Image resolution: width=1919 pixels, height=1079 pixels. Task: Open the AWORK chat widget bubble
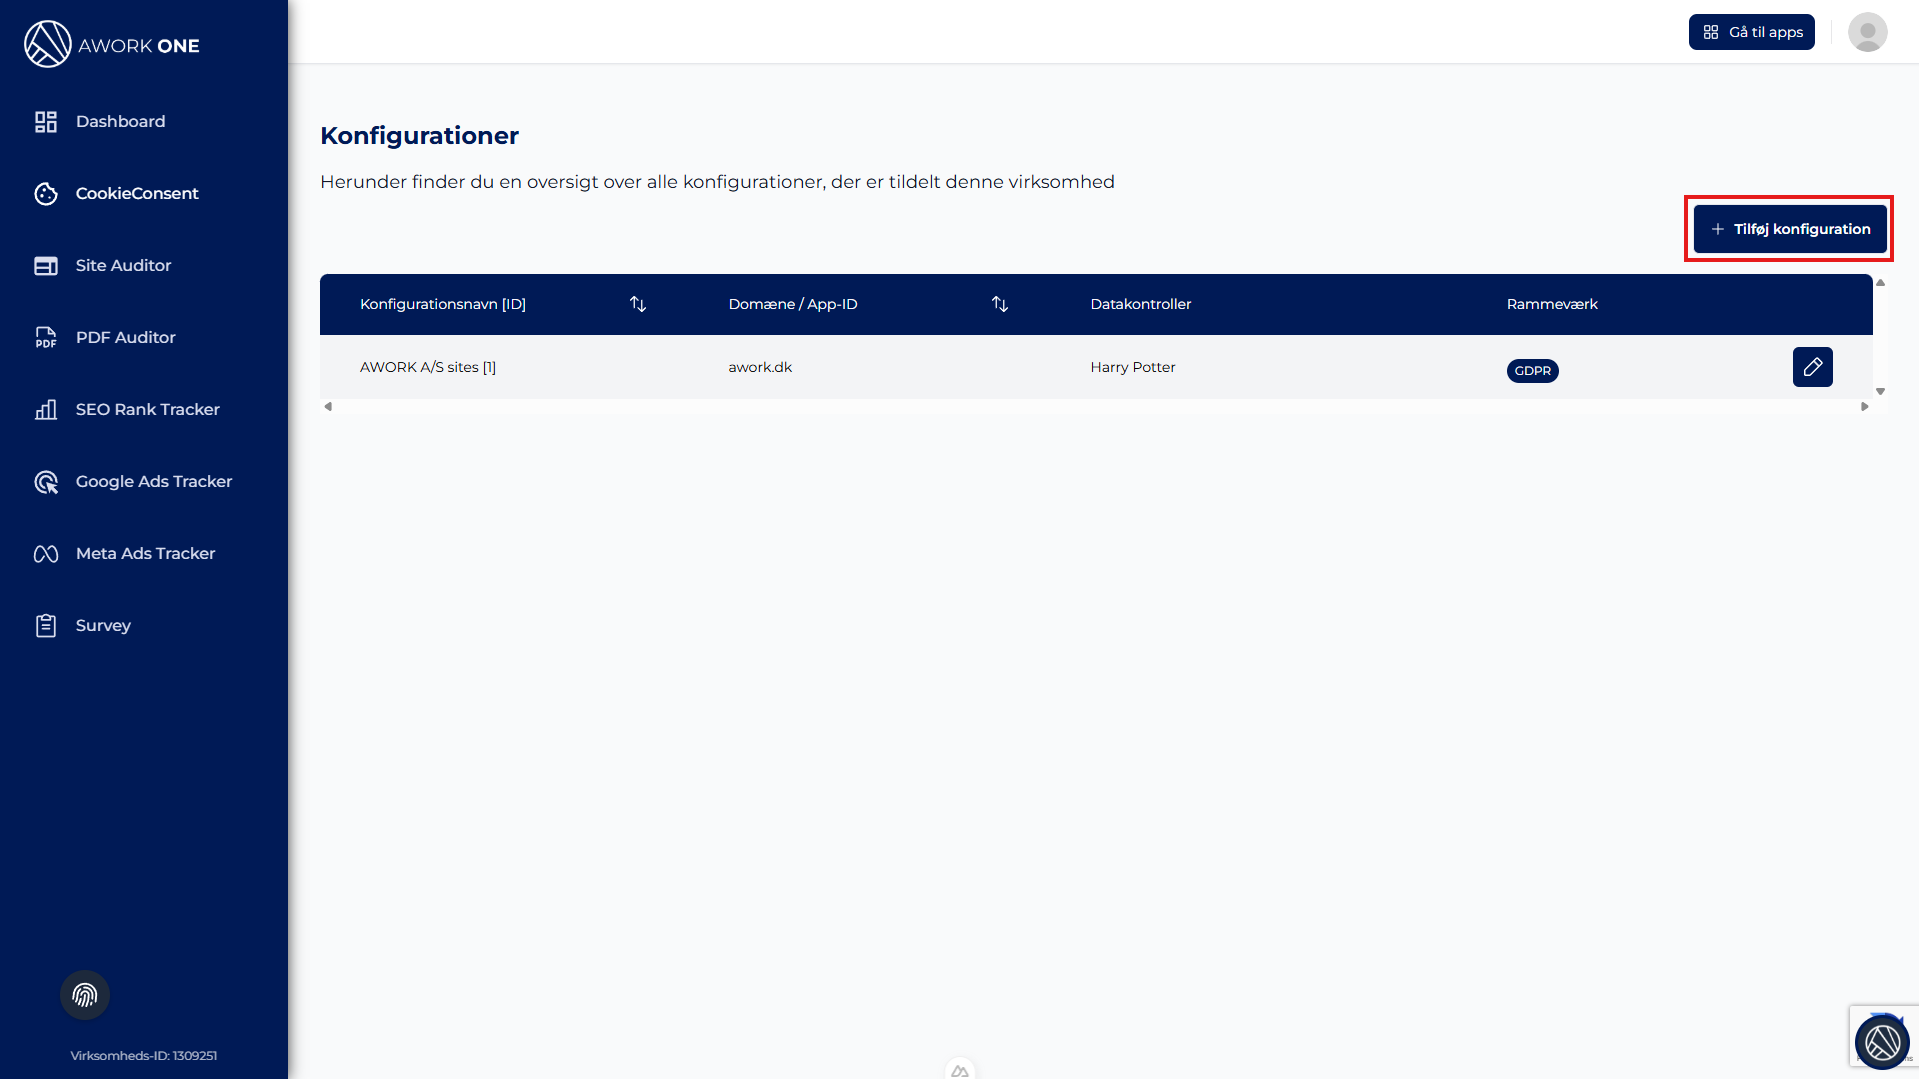tap(1882, 1042)
